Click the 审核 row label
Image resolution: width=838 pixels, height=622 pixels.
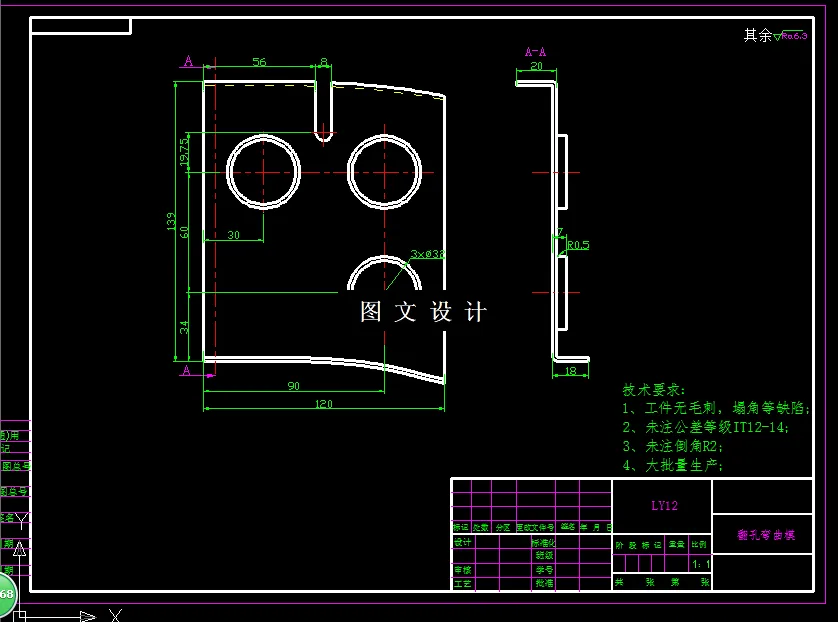[463, 570]
